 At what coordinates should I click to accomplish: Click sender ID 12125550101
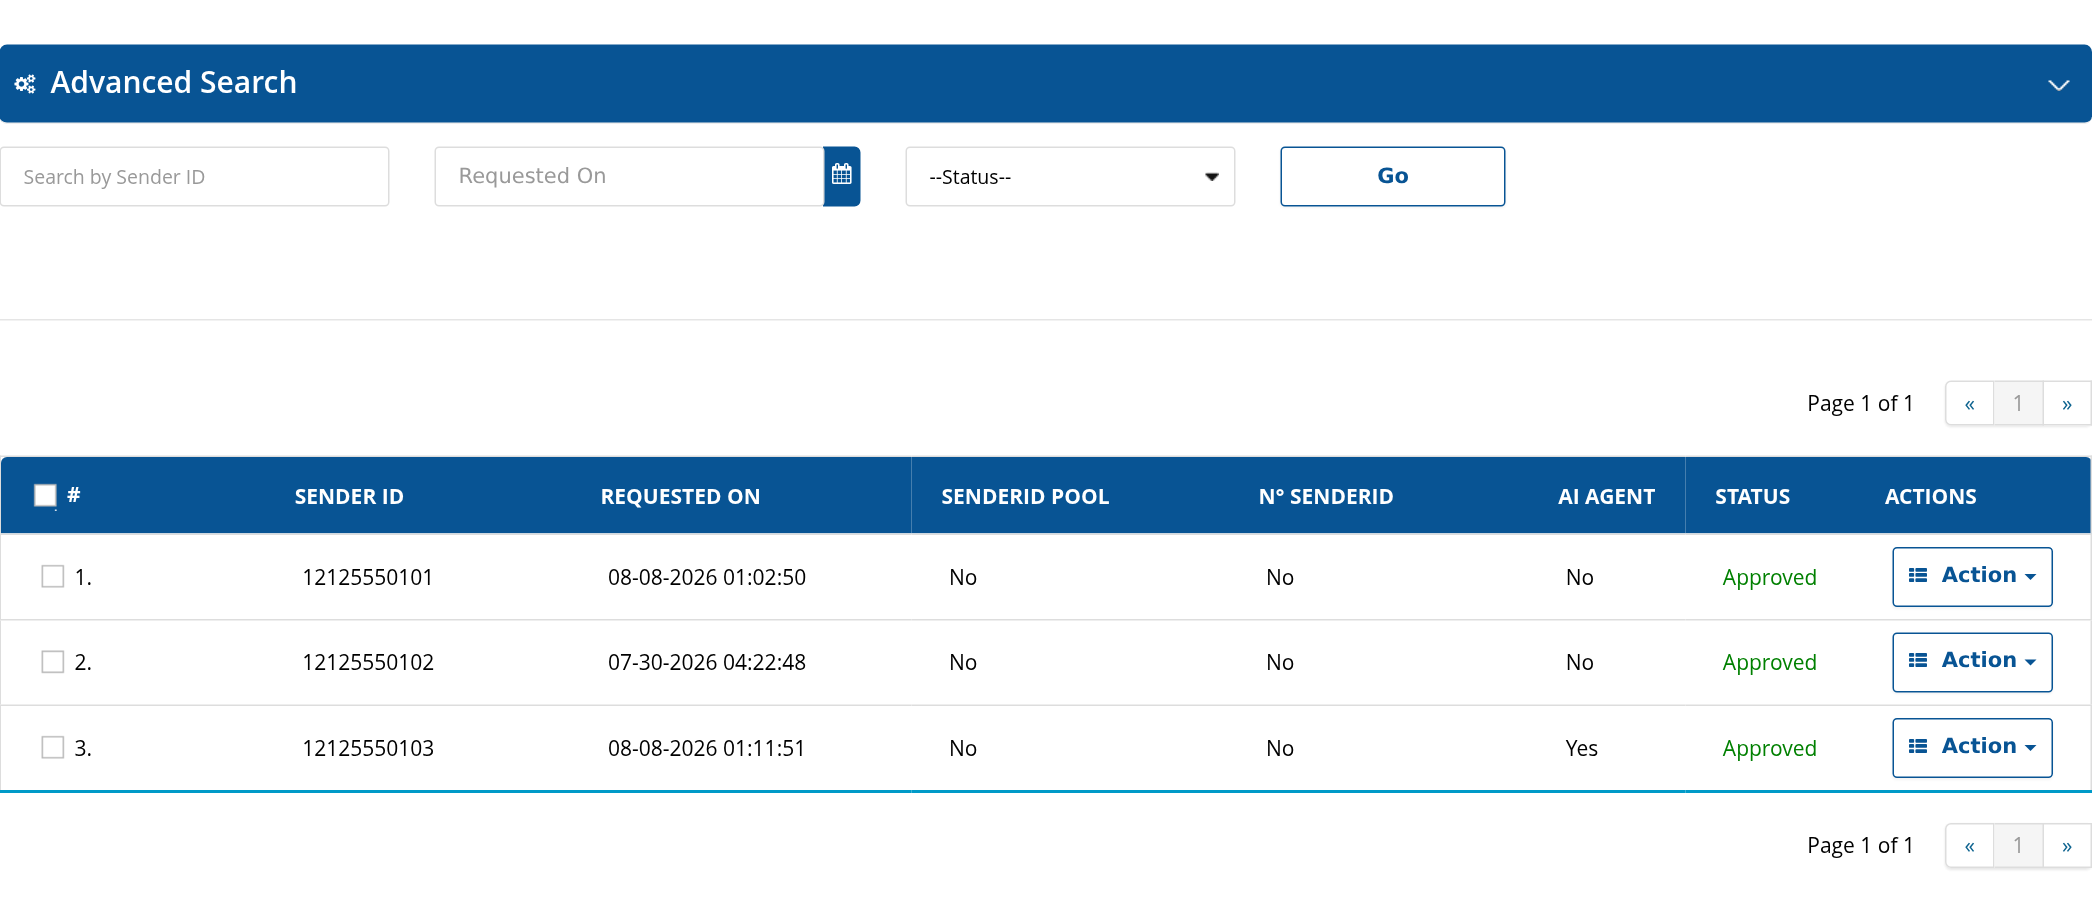367,577
